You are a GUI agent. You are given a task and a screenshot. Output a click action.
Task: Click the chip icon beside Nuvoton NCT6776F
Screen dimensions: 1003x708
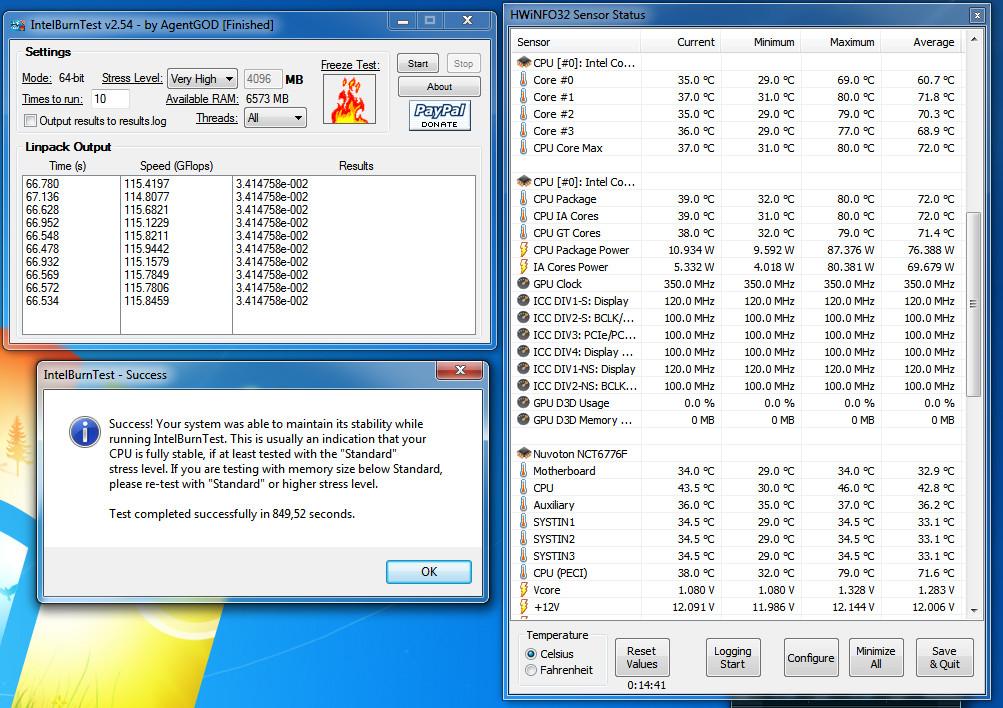pyautogui.click(x=524, y=453)
